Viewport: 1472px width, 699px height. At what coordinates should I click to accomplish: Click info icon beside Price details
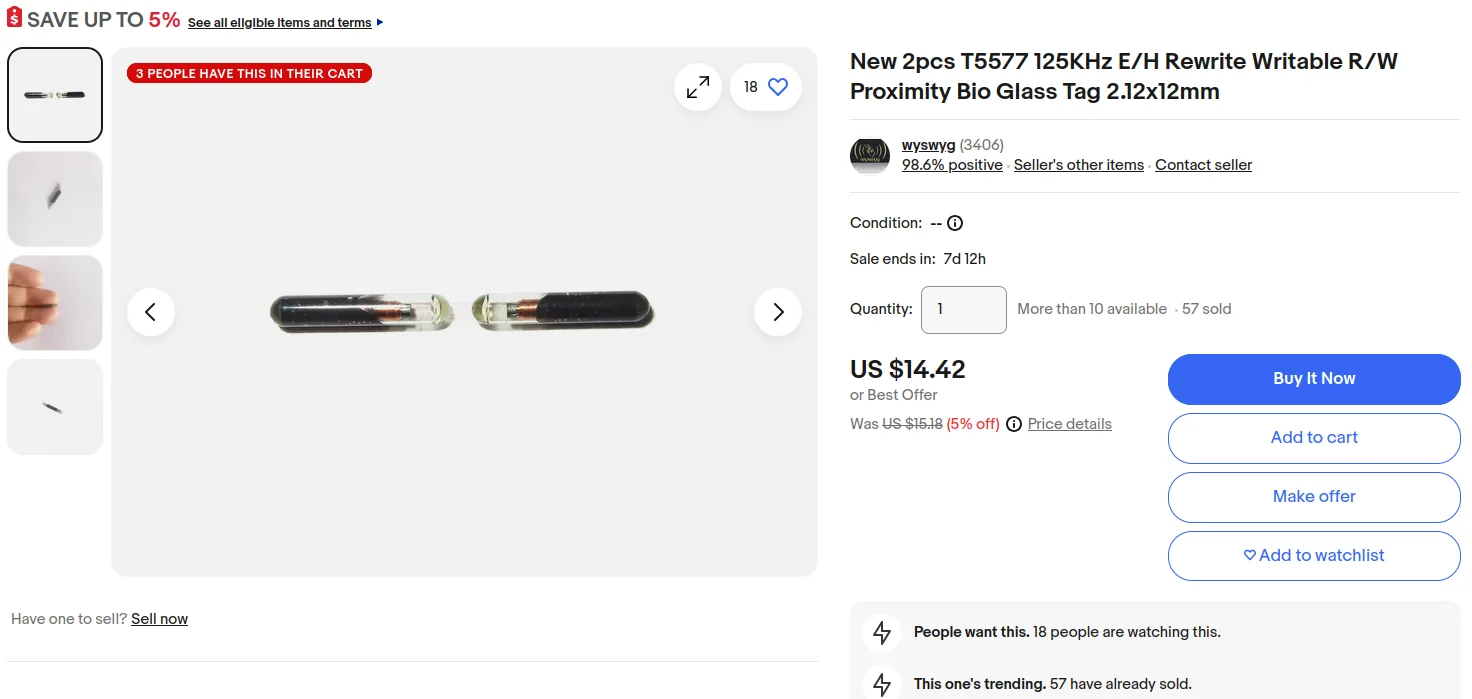point(1014,424)
